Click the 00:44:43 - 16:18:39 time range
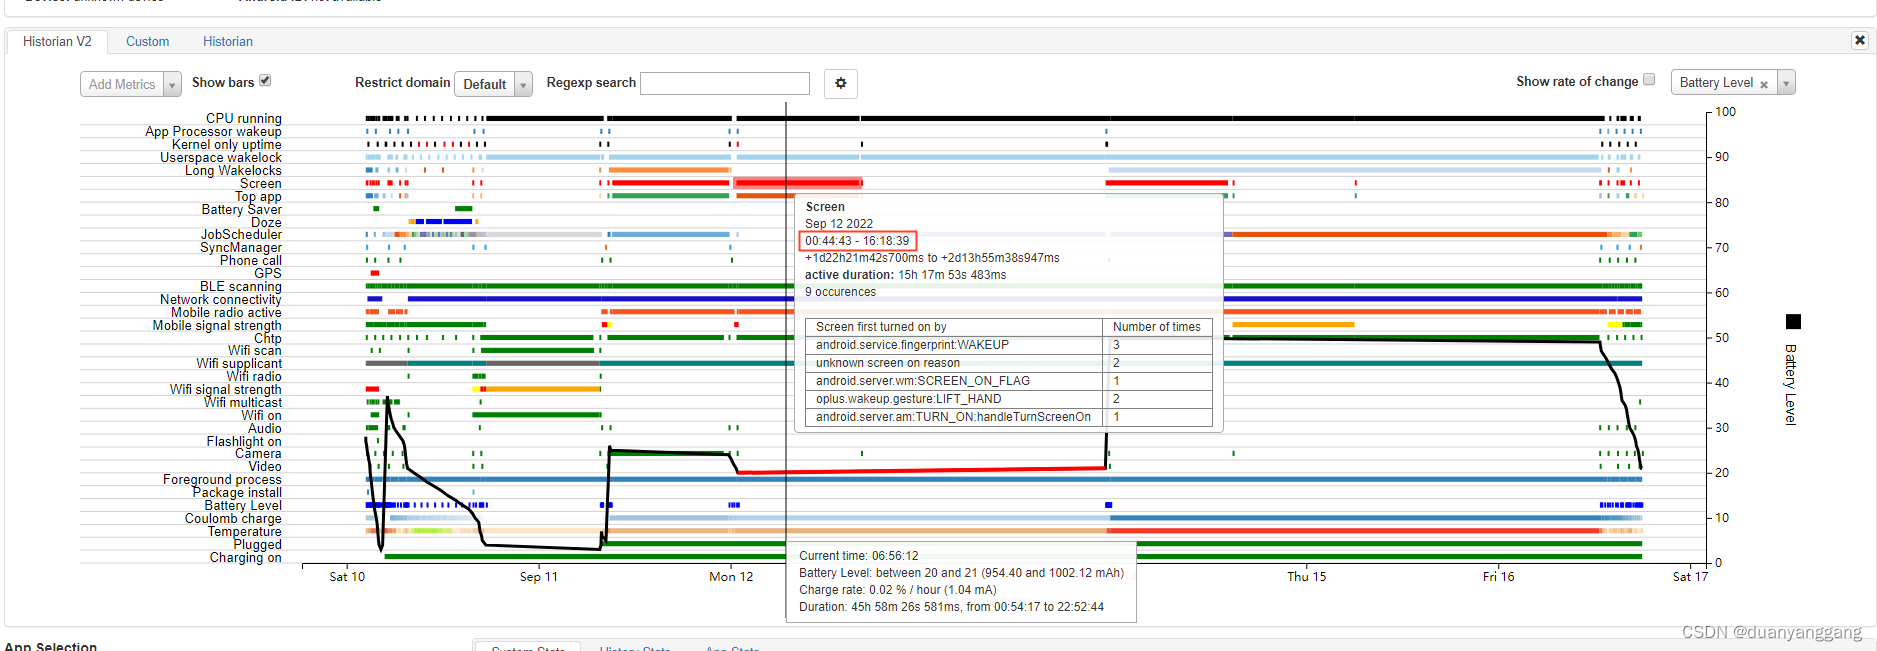Viewport: 1877px width, 651px height. coord(857,241)
